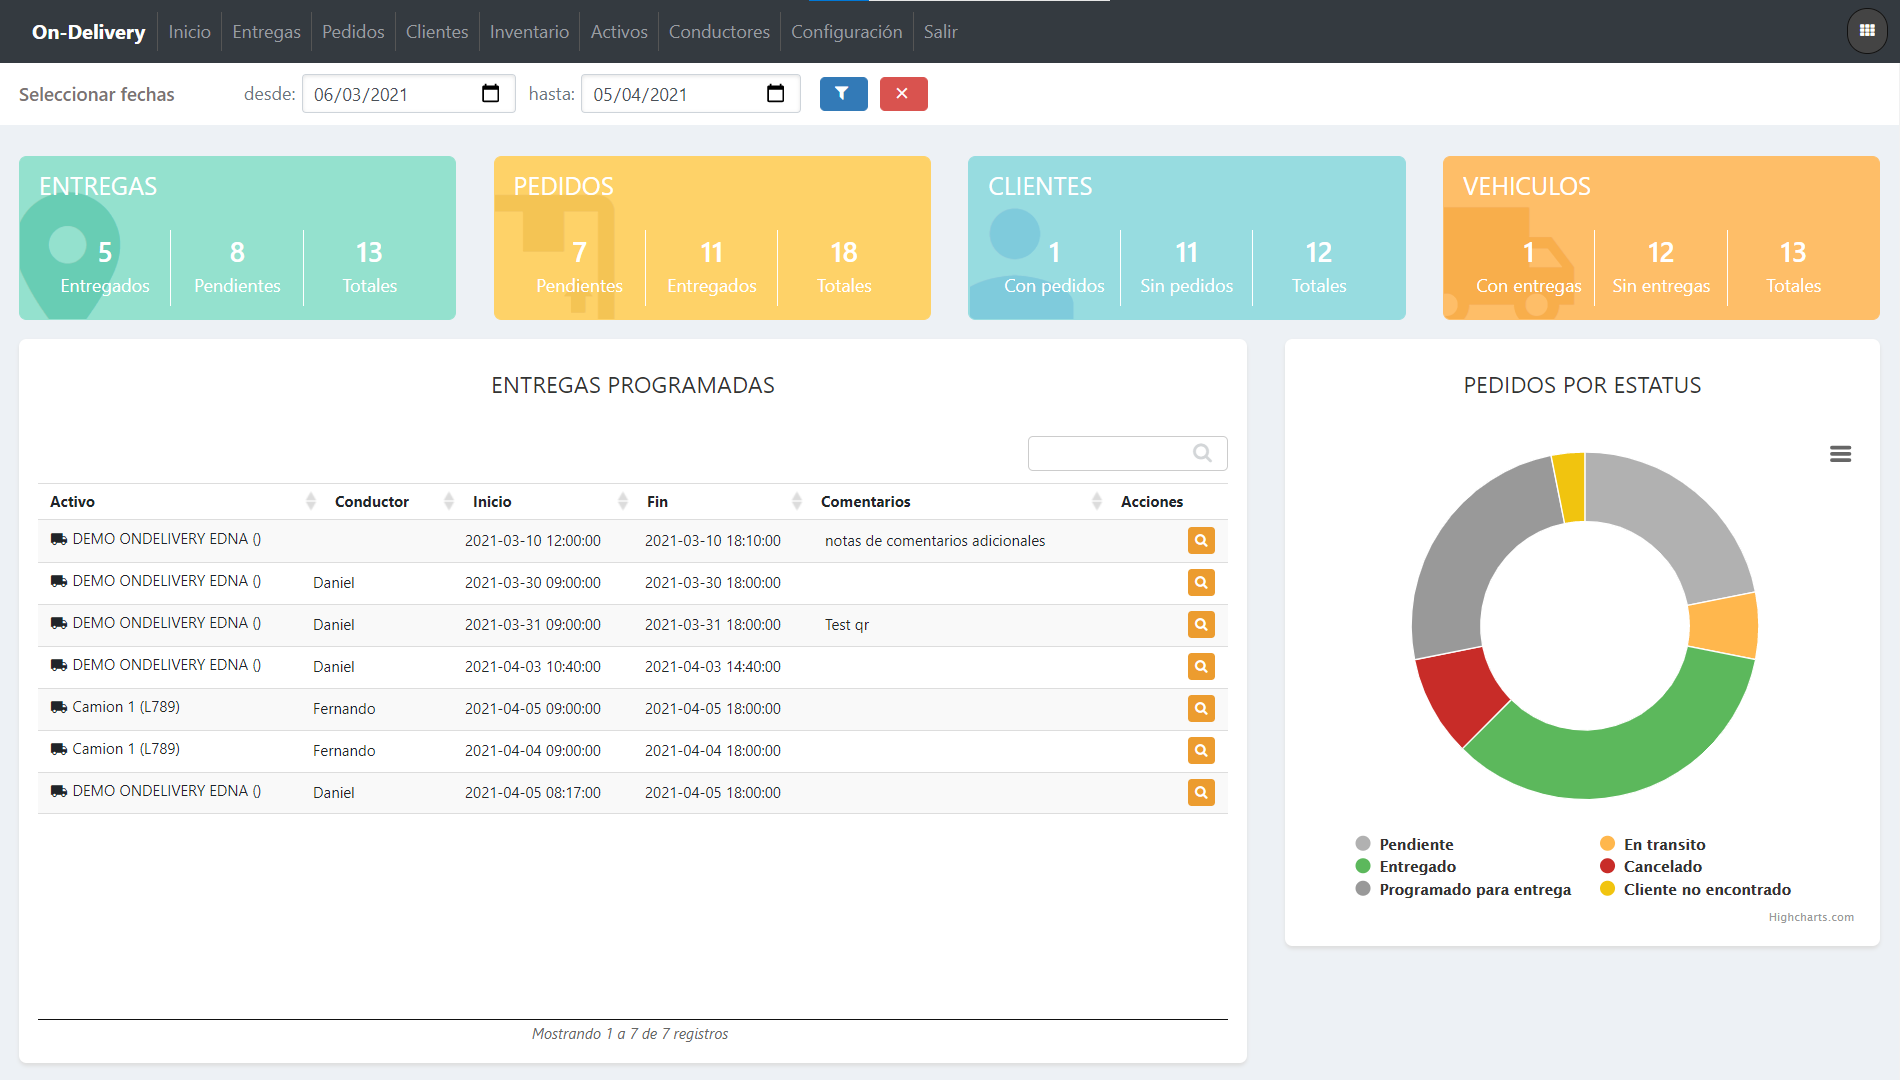Sort the table by the Conductor column
This screenshot has width=1900, height=1080.
(x=391, y=501)
